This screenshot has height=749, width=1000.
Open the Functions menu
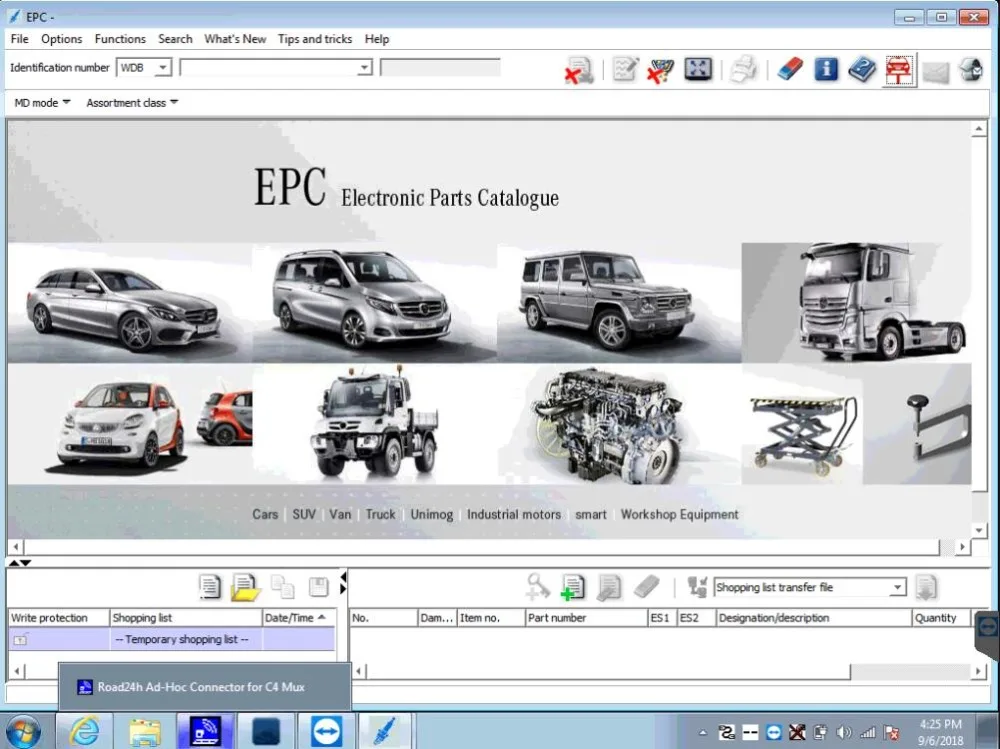point(120,39)
